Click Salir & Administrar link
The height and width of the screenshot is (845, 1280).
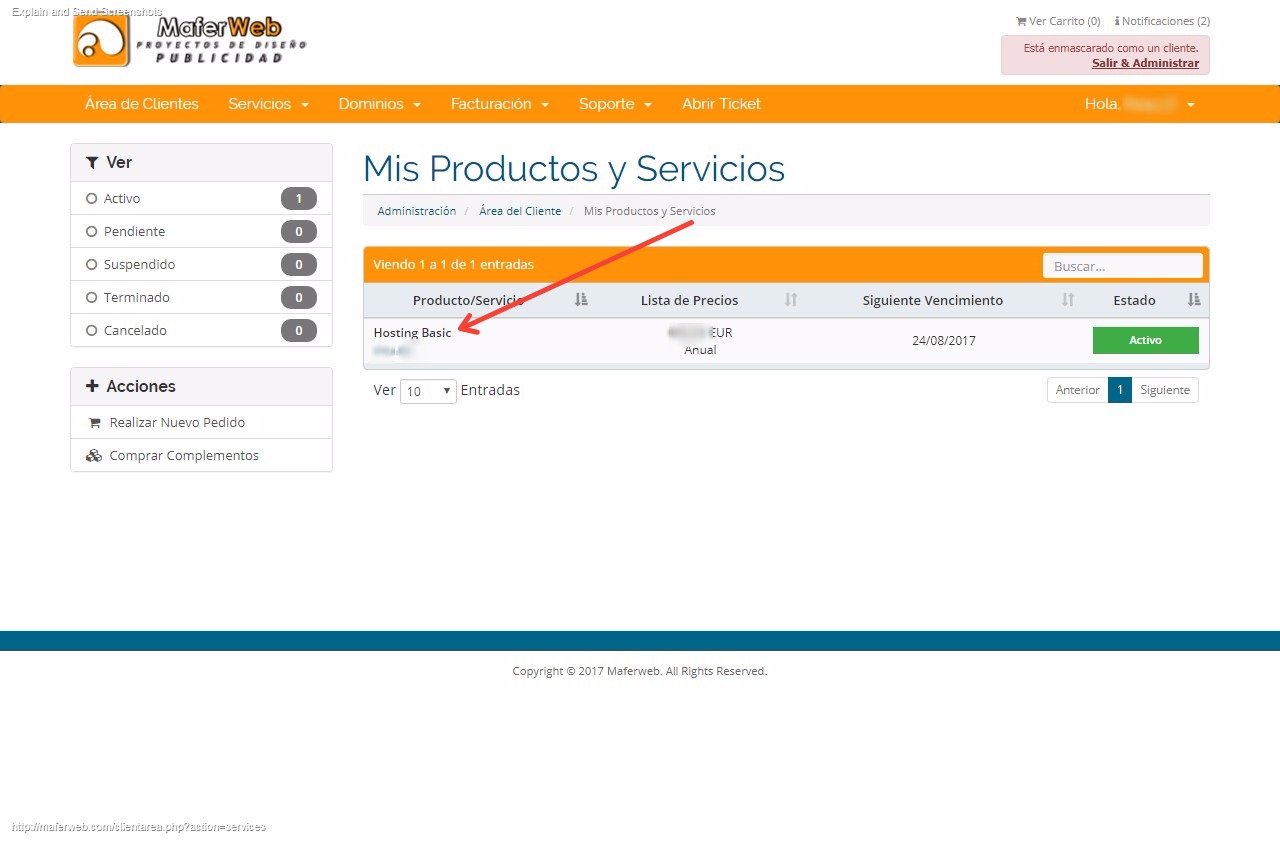pyautogui.click(x=1145, y=63)
